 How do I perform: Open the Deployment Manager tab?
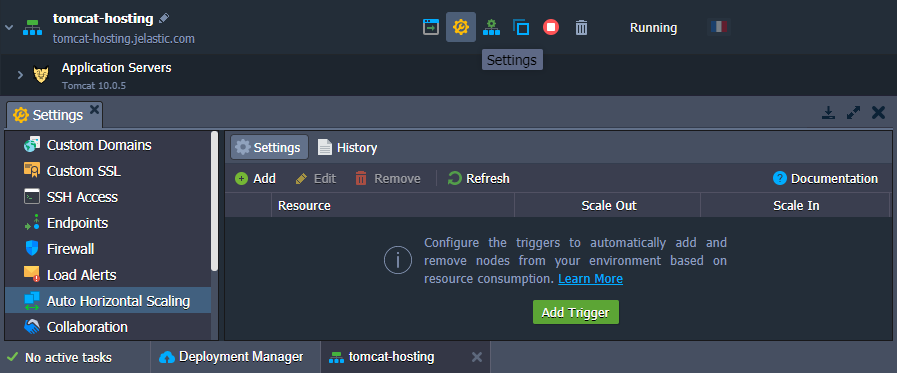point(236,357)
